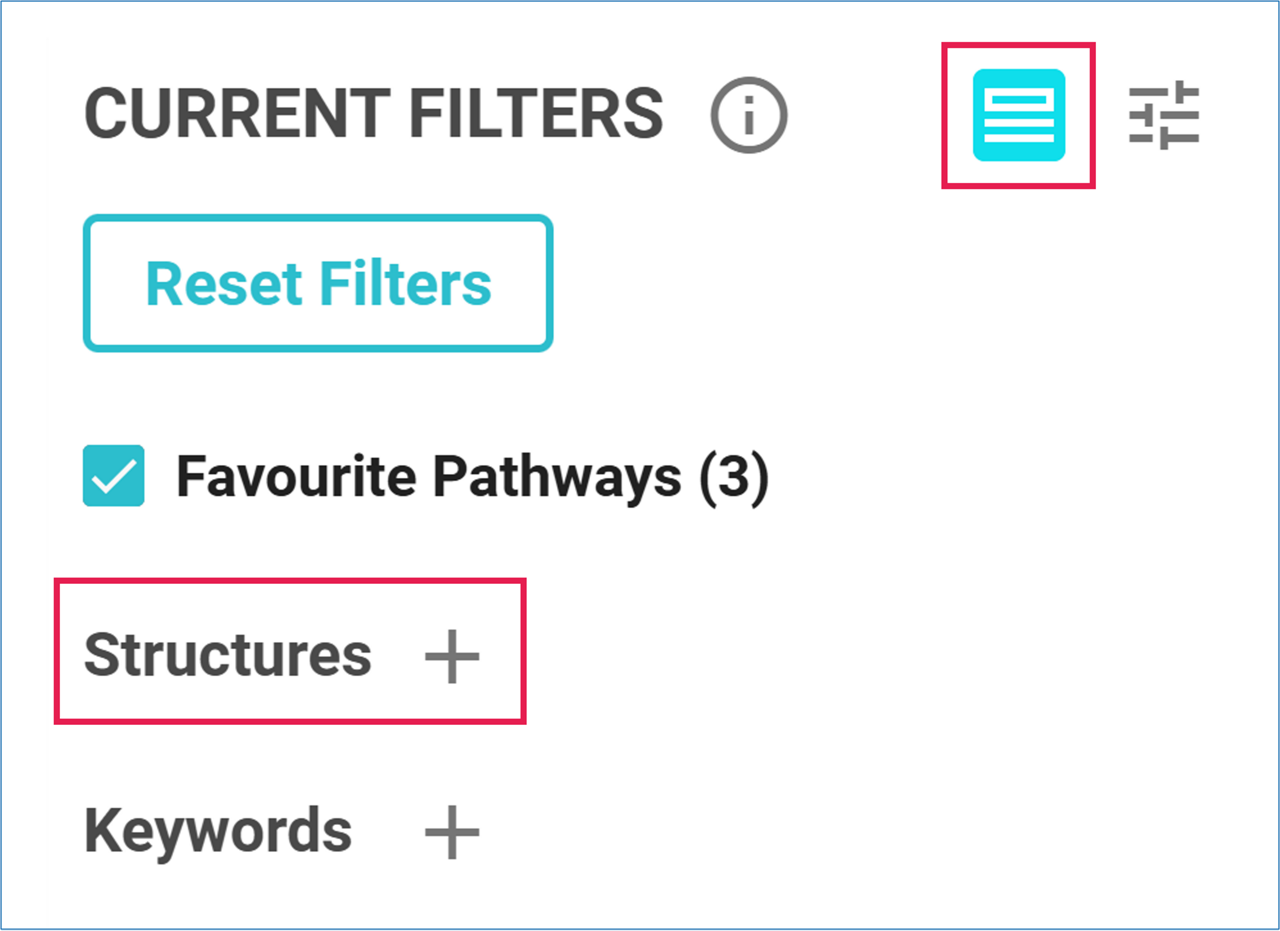This screenshot has height=931, width=1280.
Task: Click the plus icon next to Keywords
Action: (x=452, y=832)
